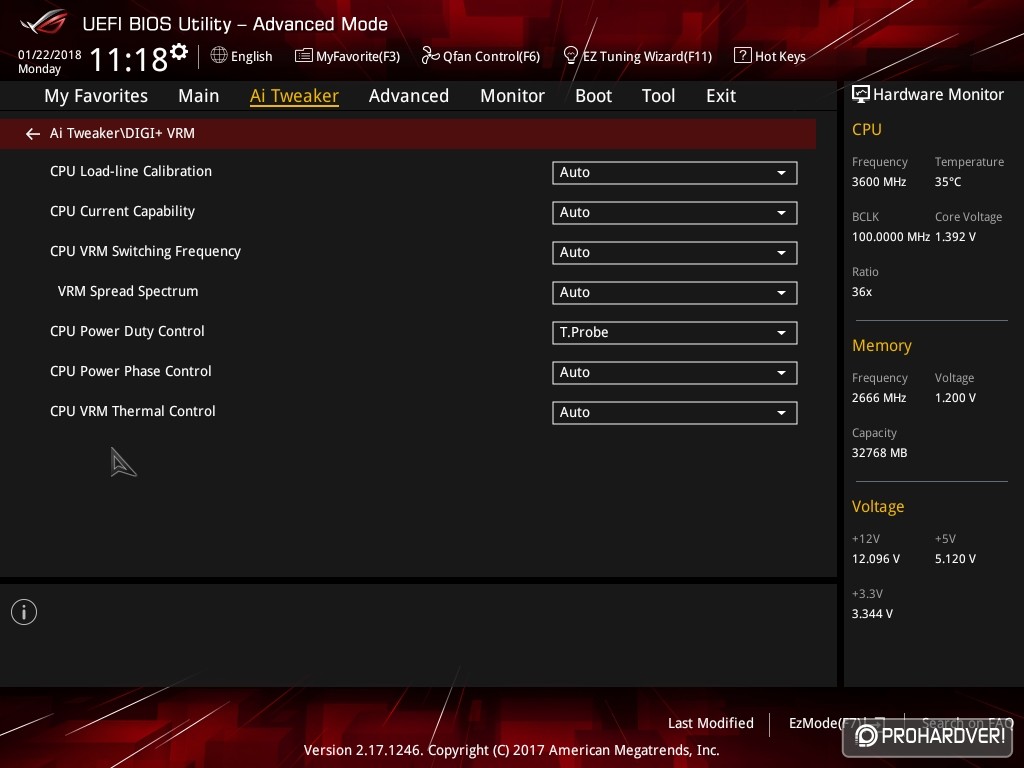Open CPU VRM Thermal Control dropdown

(x=675, y=413)
